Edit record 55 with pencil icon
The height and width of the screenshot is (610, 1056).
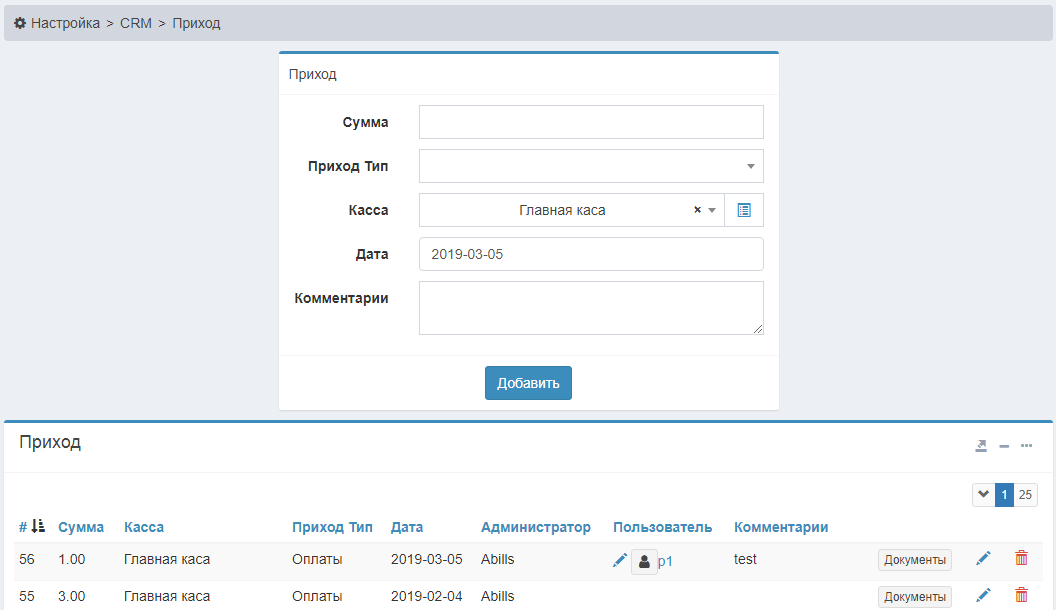coord(983,596)
